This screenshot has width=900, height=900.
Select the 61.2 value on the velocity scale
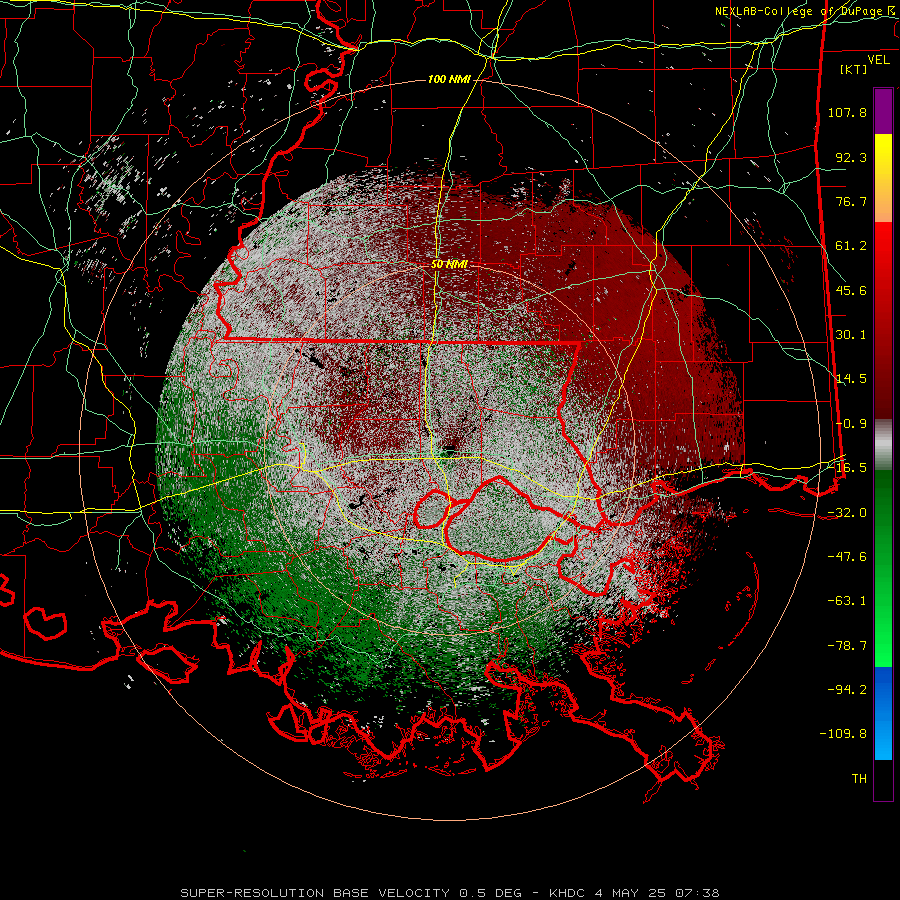pyautogui.click(x=851, y=246)
